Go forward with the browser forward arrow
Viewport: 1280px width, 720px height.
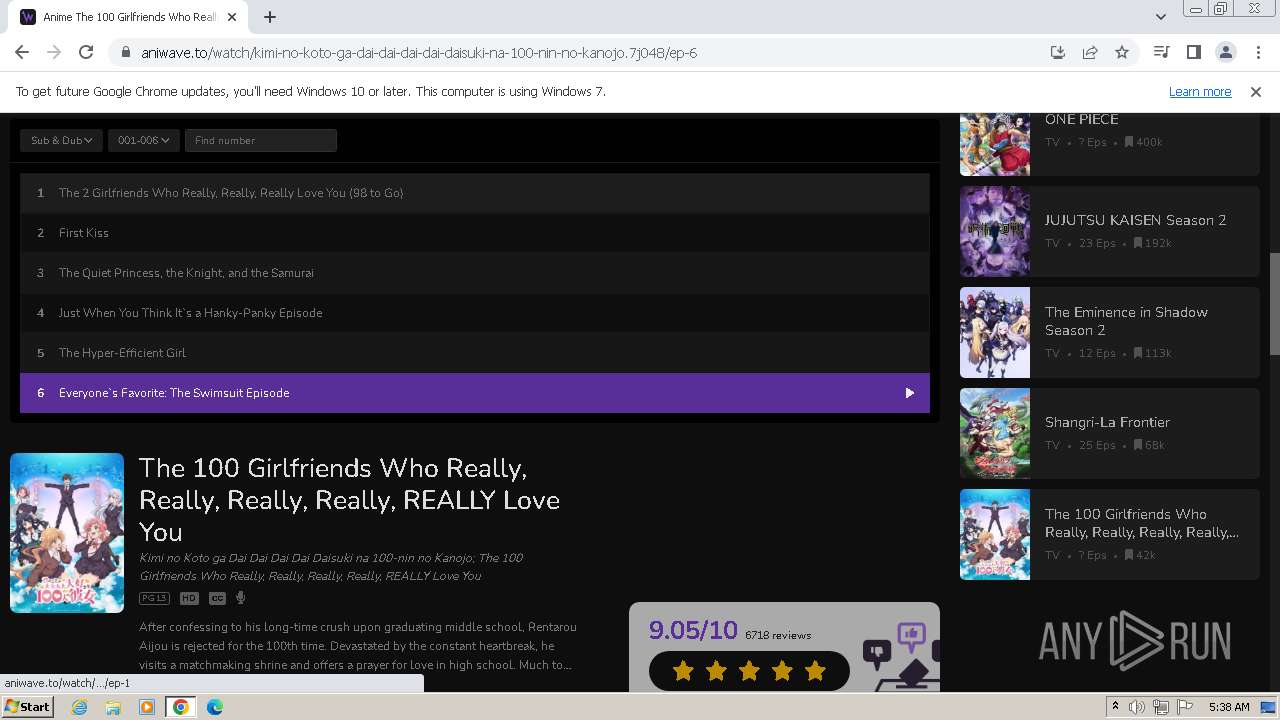pos(54,52)
